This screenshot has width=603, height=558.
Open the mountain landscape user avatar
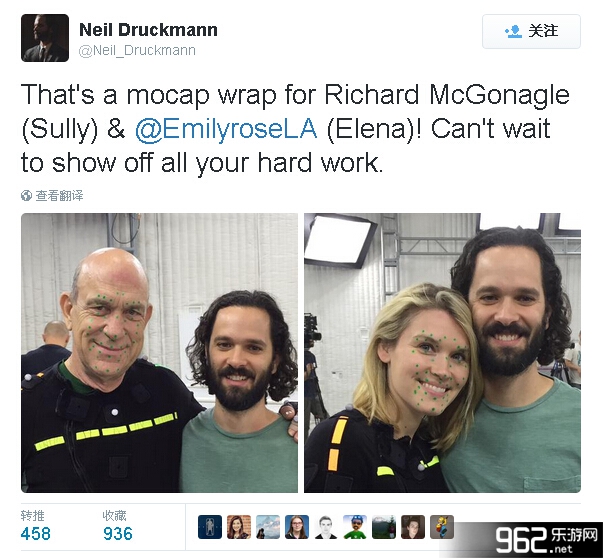click(268, 527)
